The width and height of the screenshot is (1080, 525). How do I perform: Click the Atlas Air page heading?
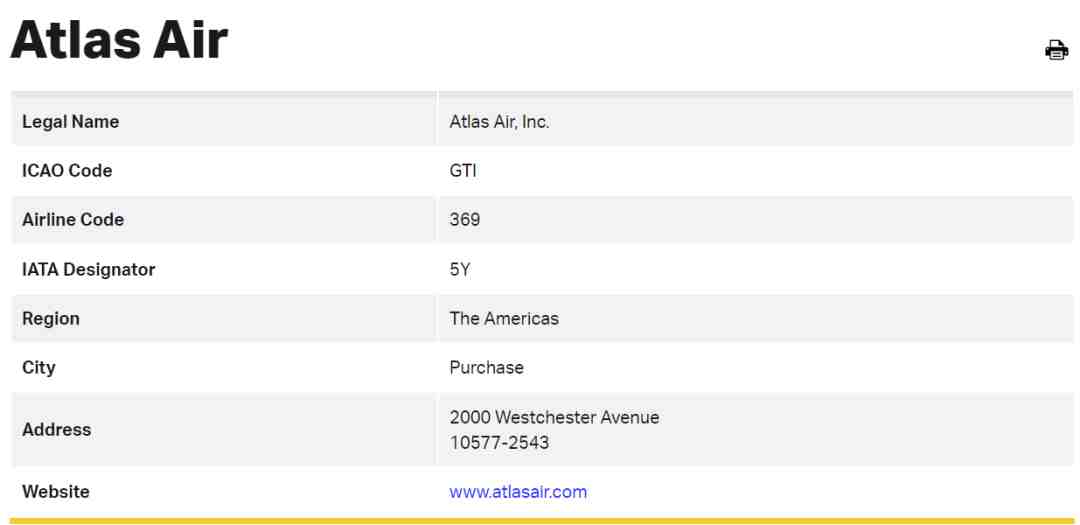tap(118, 40)
